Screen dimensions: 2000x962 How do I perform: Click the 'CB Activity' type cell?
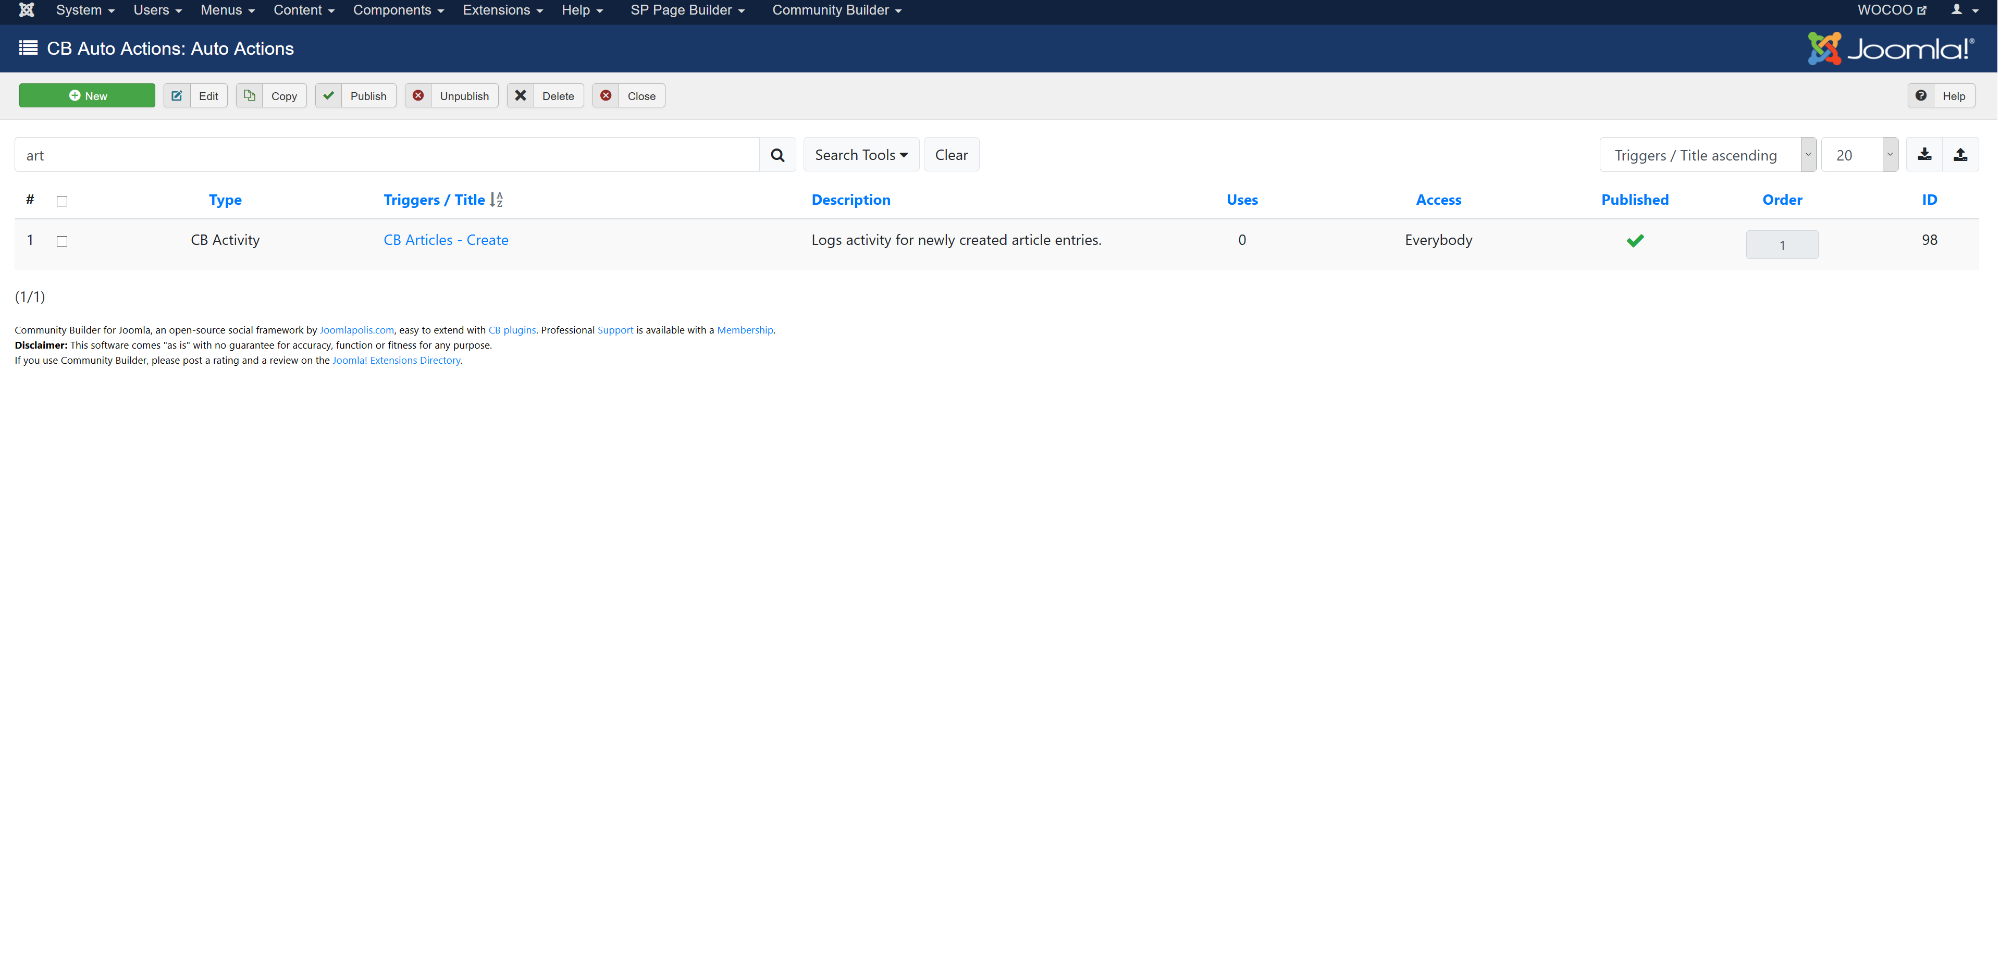pos(225,240)
